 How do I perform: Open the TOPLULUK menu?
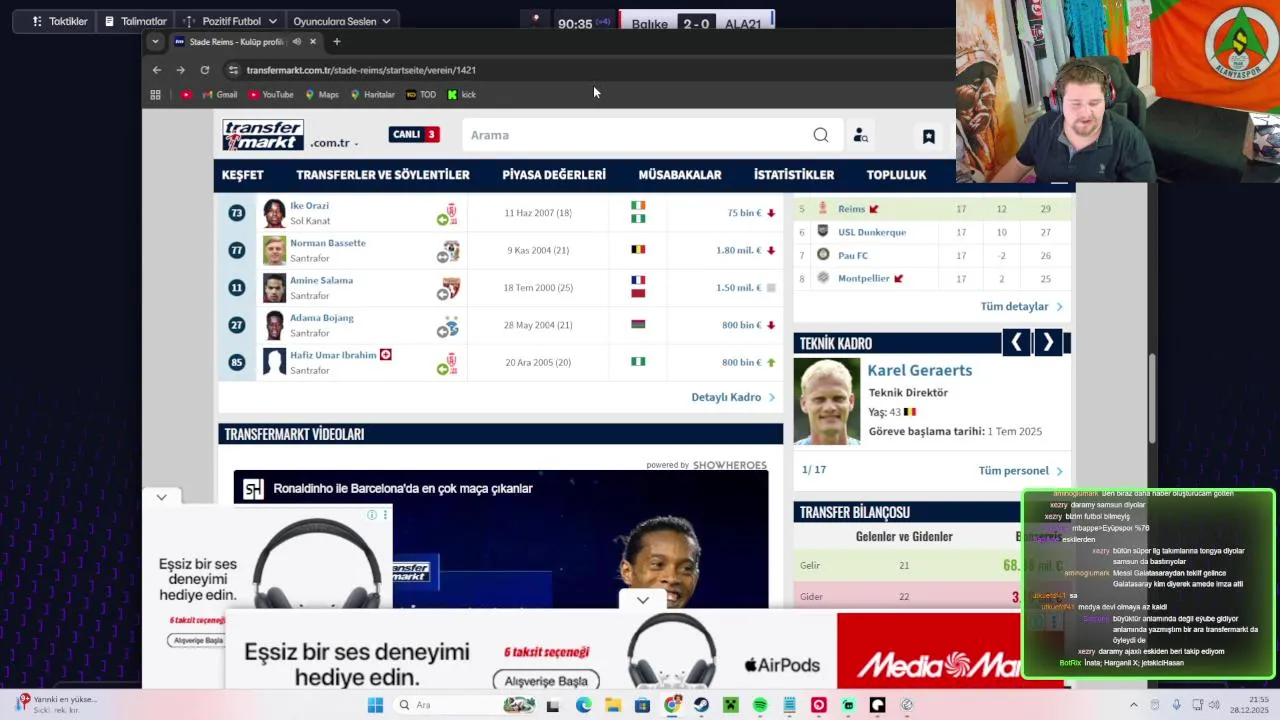pyautogui.click(x=896, y=175)
